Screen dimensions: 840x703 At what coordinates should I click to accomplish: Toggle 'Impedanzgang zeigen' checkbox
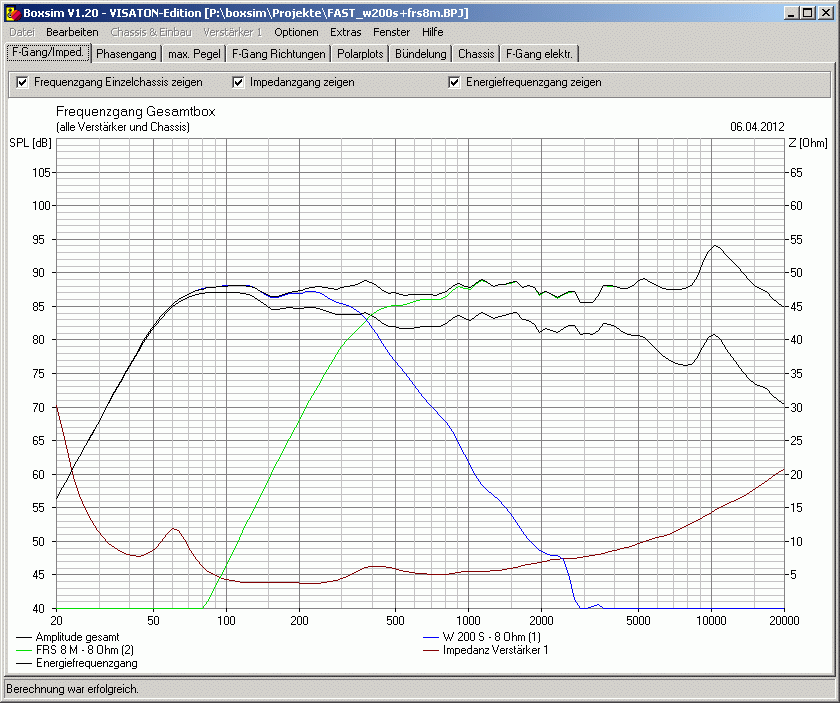coord(238,82)
